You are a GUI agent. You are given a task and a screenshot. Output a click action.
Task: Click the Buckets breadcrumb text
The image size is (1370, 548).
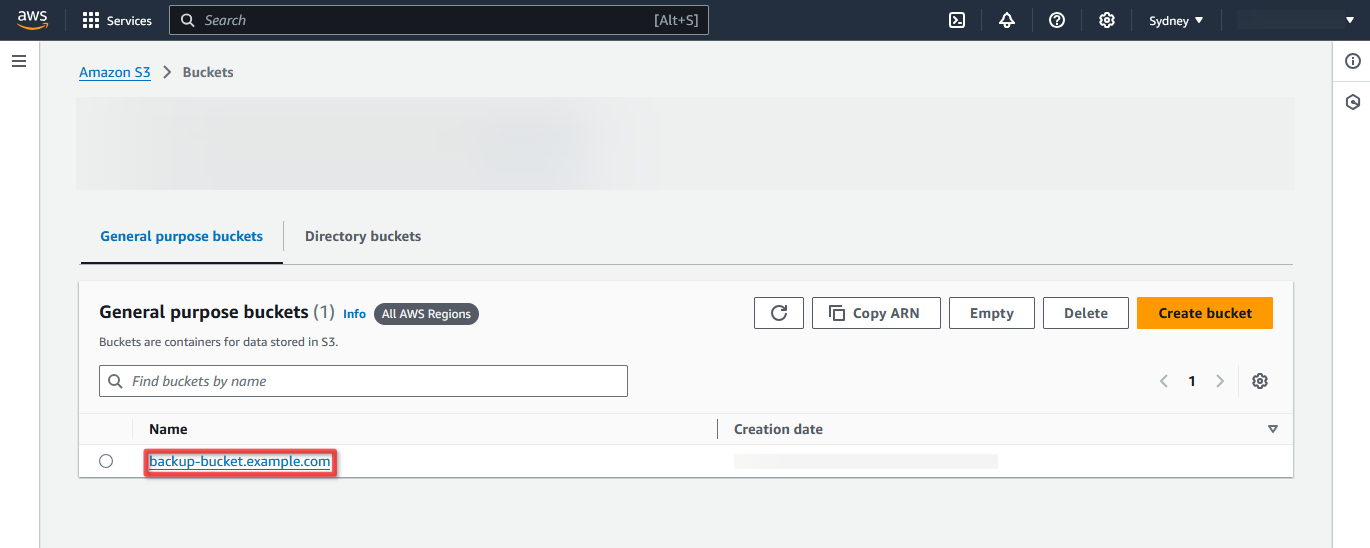click(x=208, y=72)
